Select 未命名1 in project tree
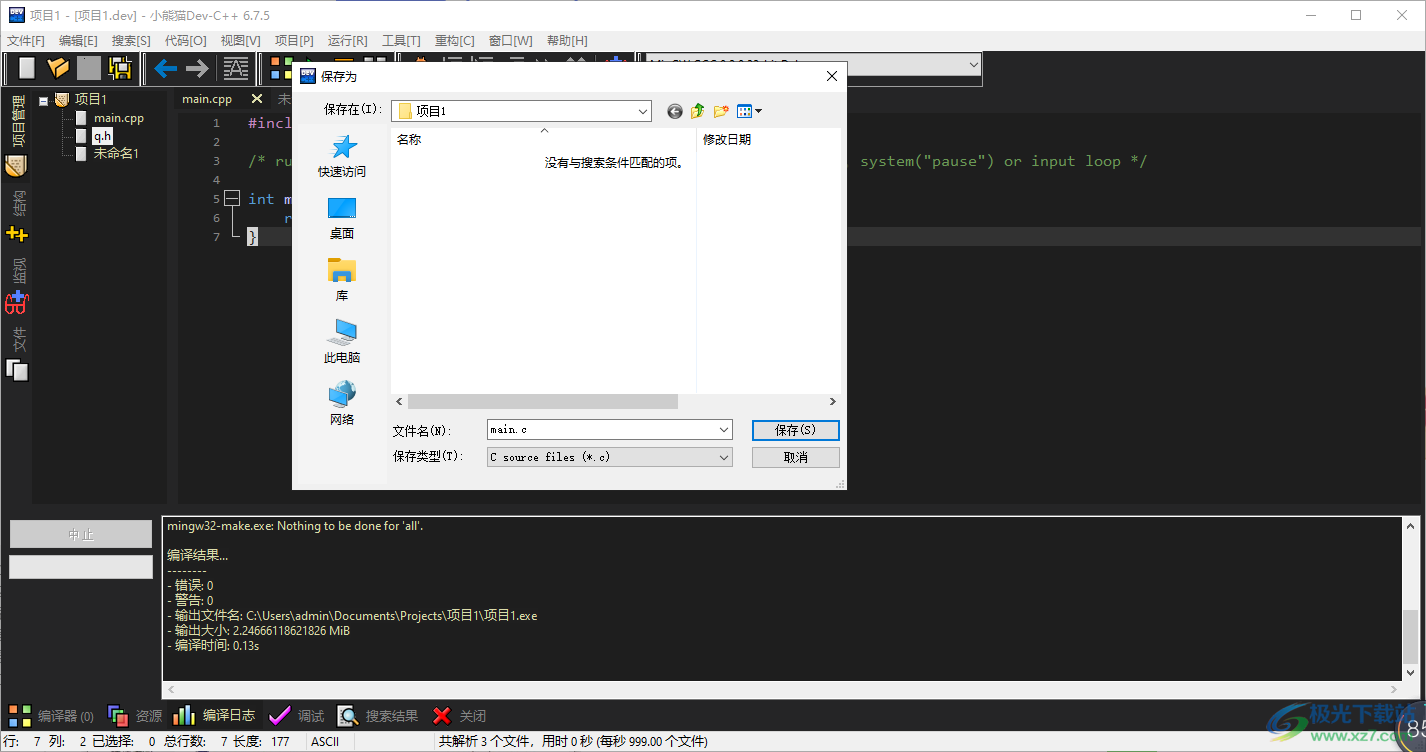The height and width of the screenshot is (752, 1426). tap(116, 153)
